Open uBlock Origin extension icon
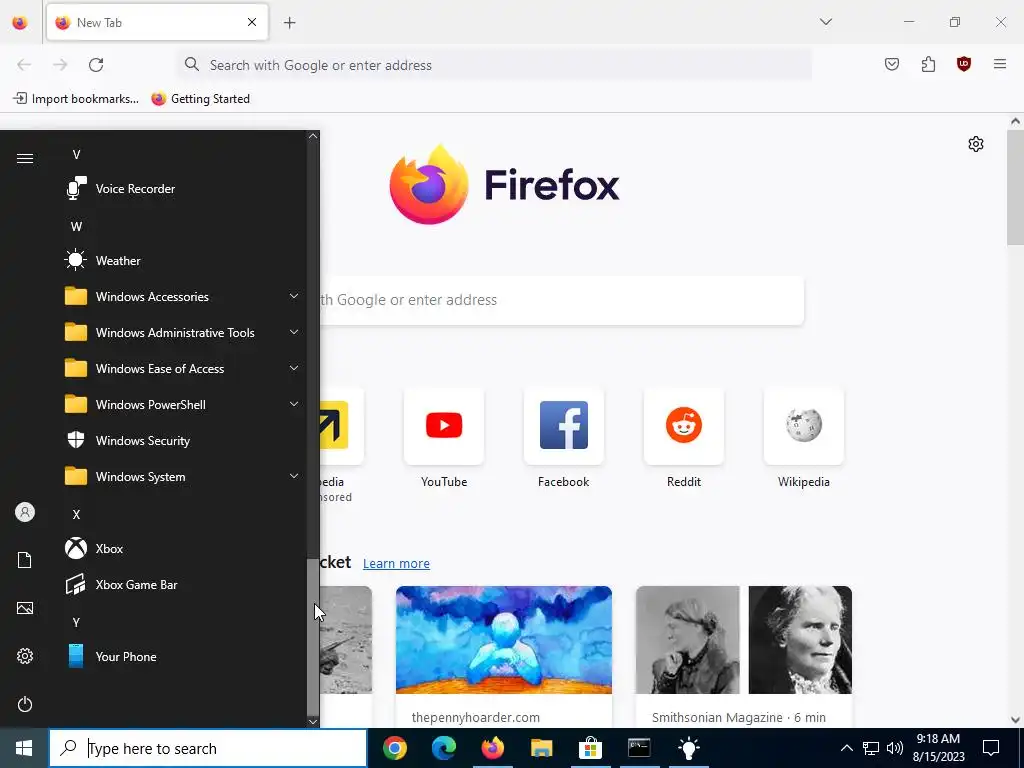 [x=964, y=64]
